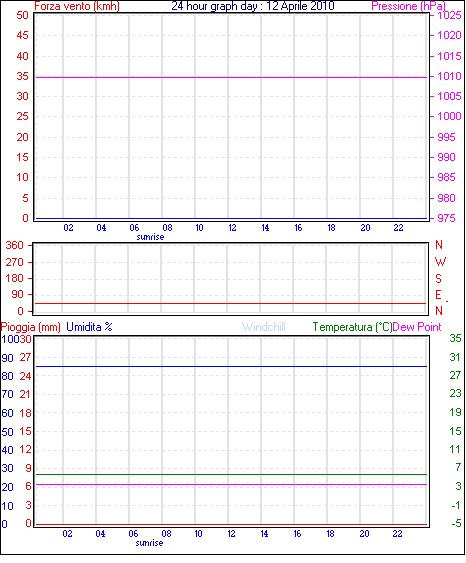
Task: Click the 'Temperatura (°C)' legend label
Action: tap(352, 327)
